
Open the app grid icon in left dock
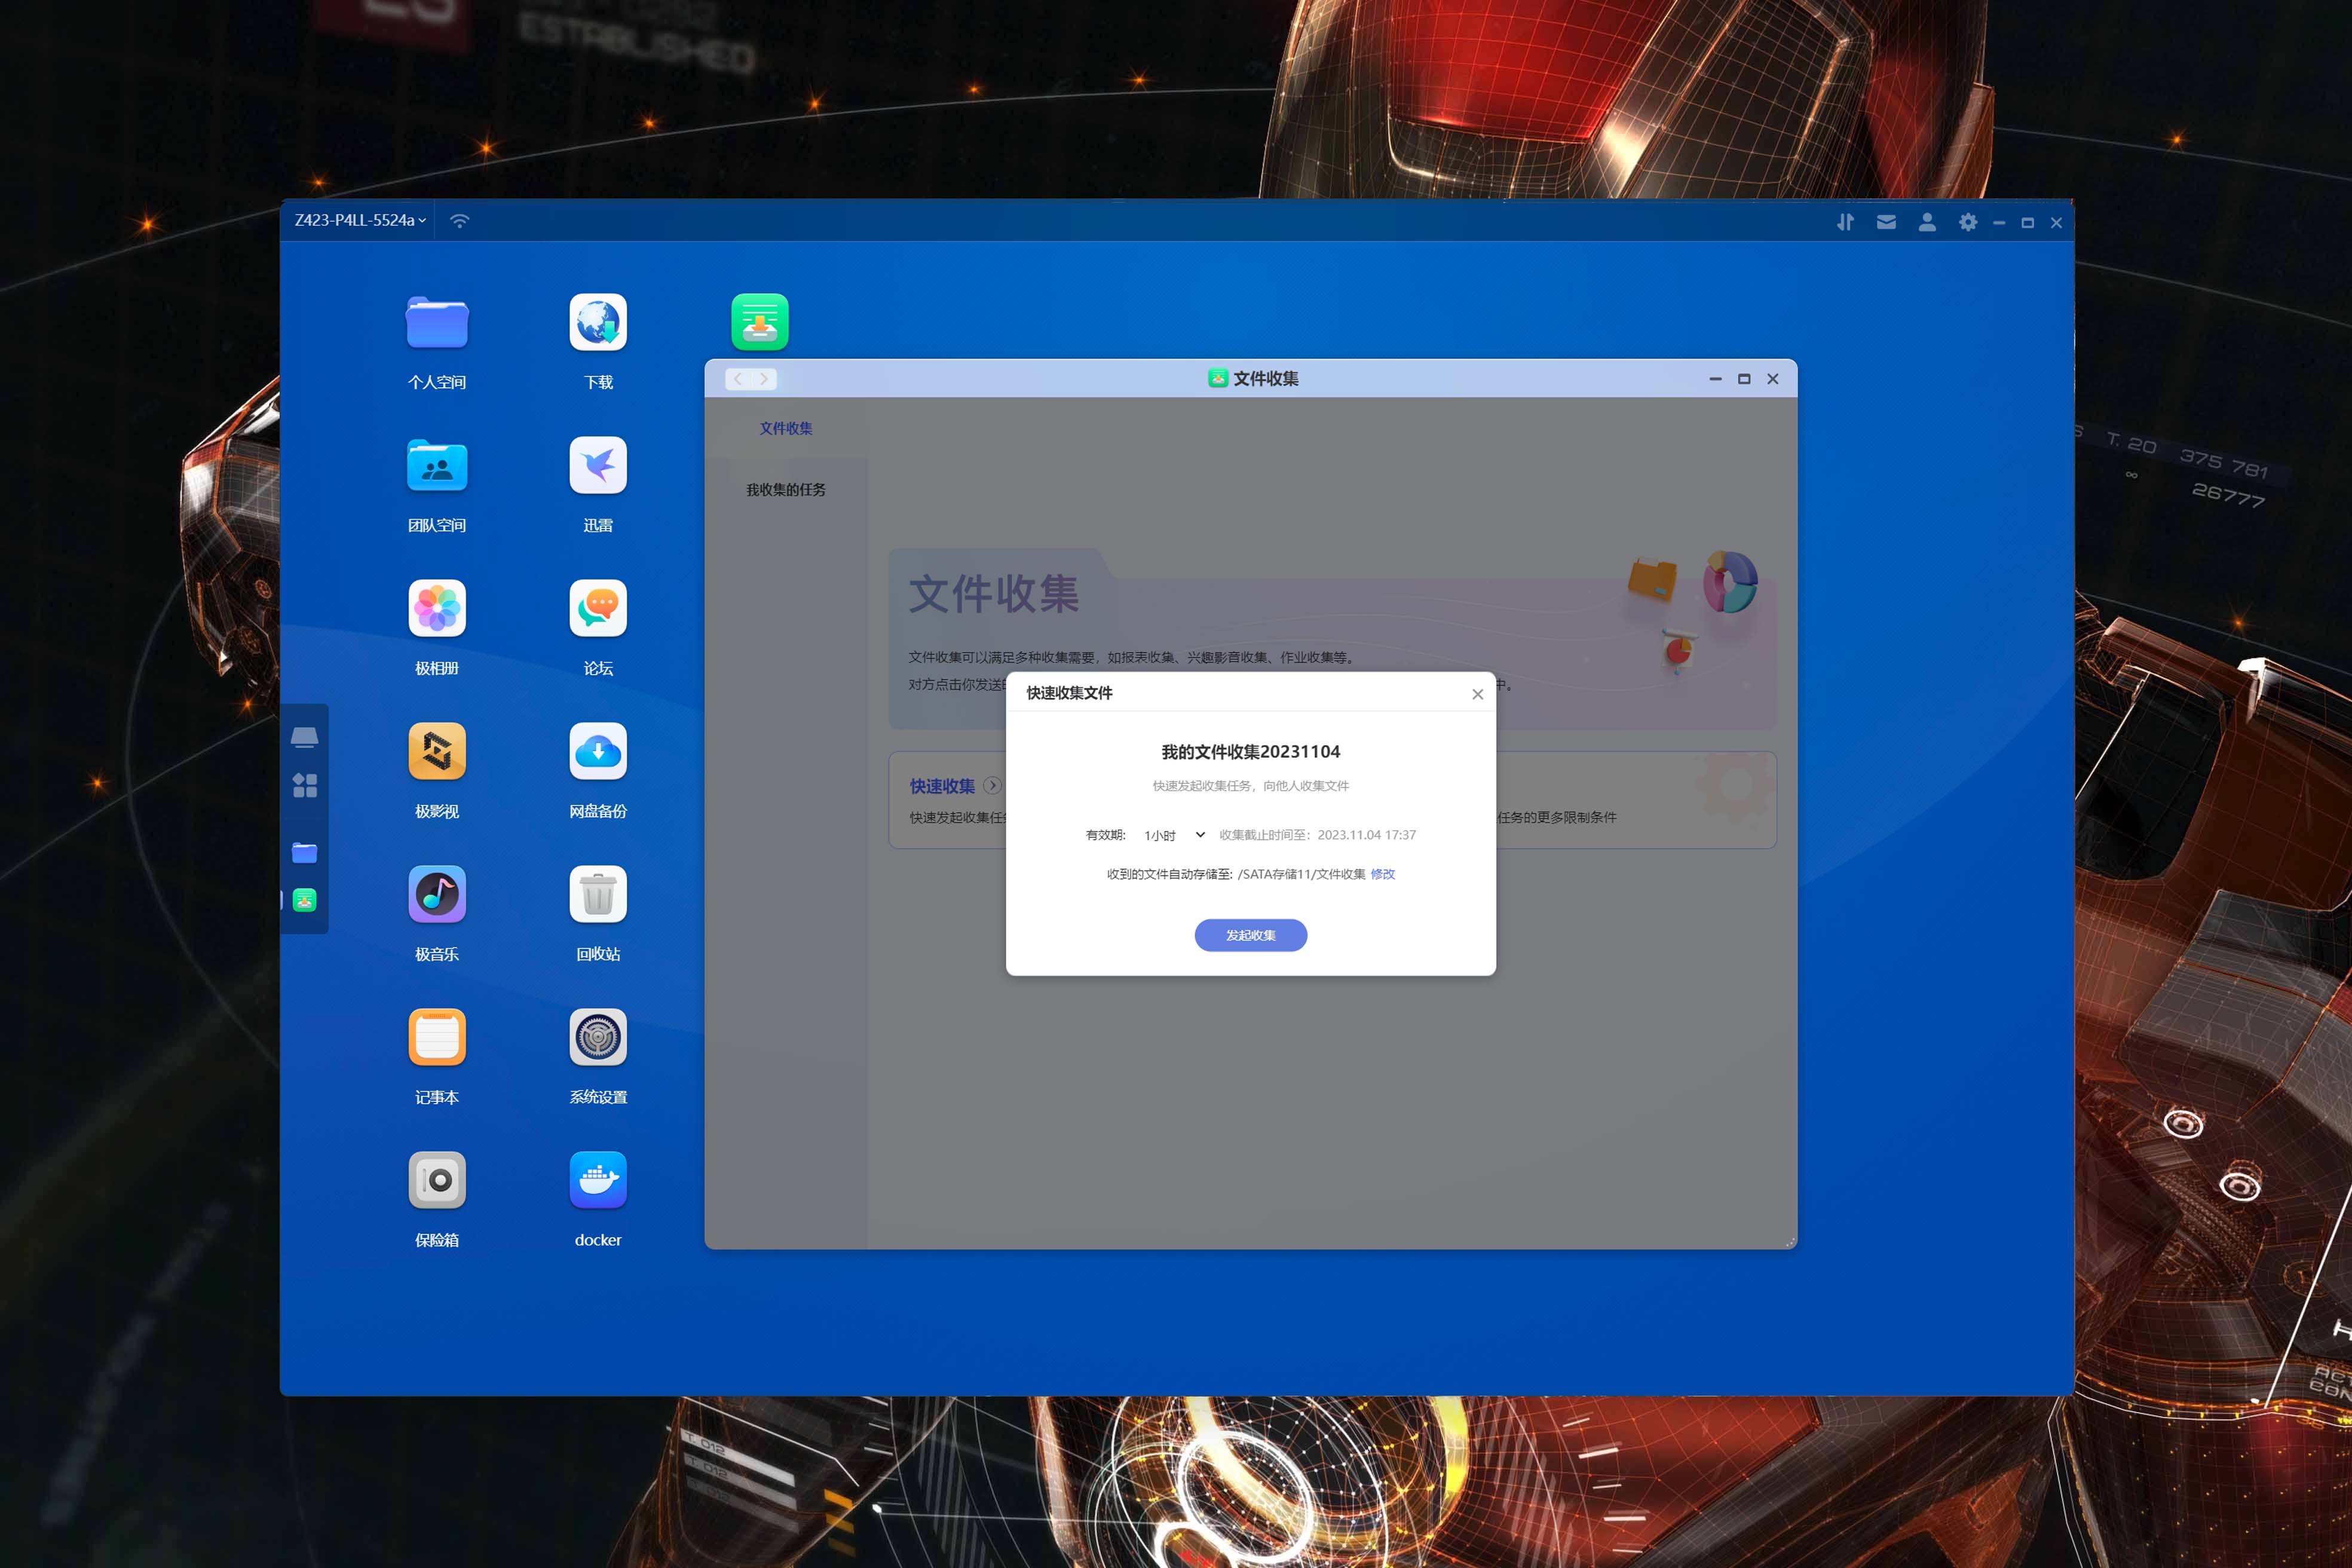(x=305, y=786)
